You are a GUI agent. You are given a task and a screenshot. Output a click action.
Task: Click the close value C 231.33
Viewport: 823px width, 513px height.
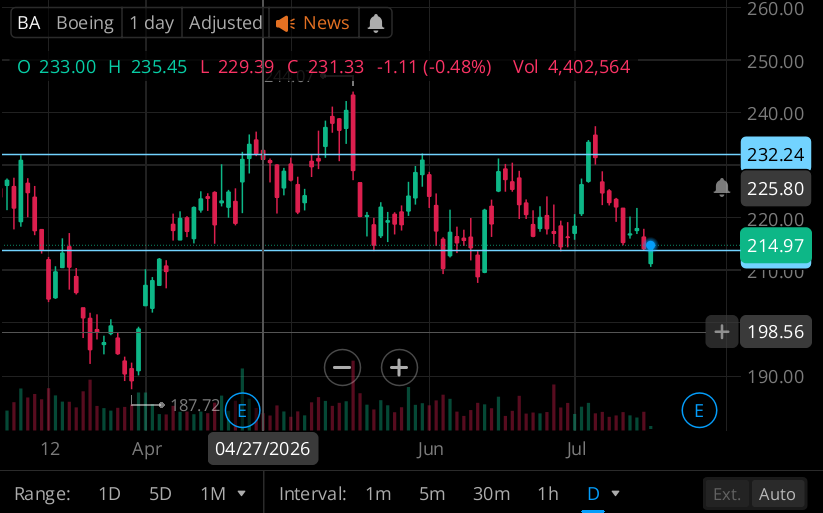(x=325, y=67)
